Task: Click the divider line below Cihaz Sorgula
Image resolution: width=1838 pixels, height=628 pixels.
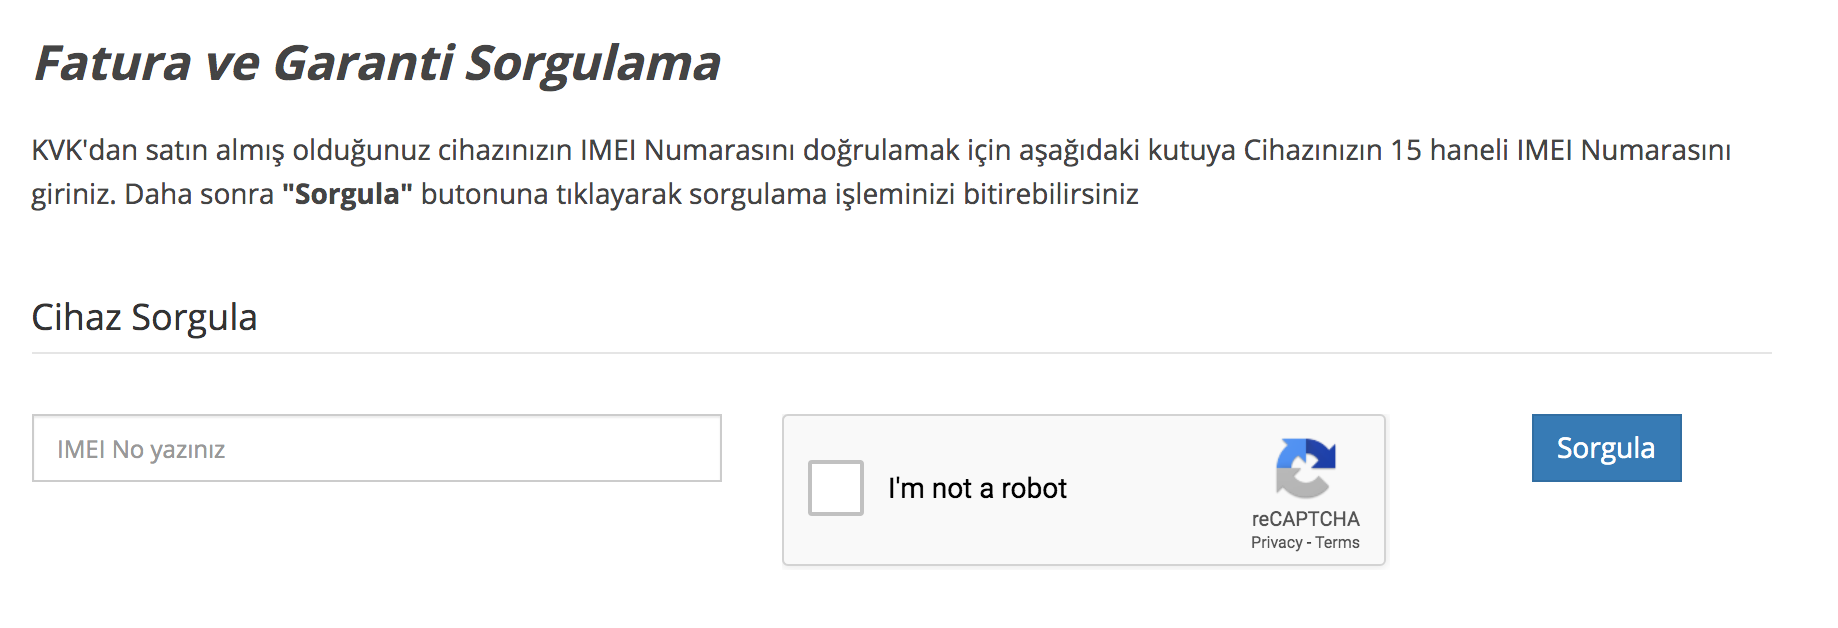Action: coord(902,353)
